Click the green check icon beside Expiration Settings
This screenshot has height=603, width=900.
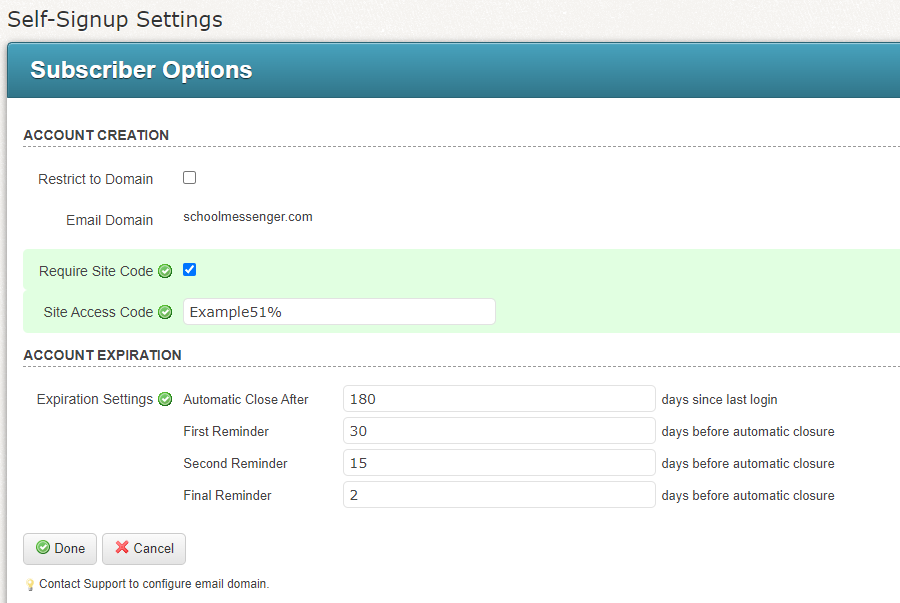[165, 399]
